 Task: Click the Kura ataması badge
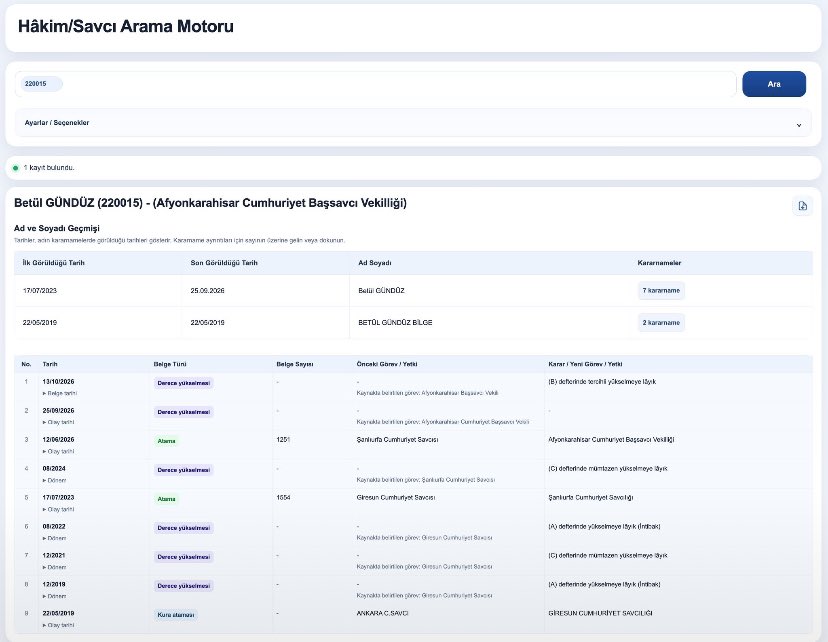176,615
